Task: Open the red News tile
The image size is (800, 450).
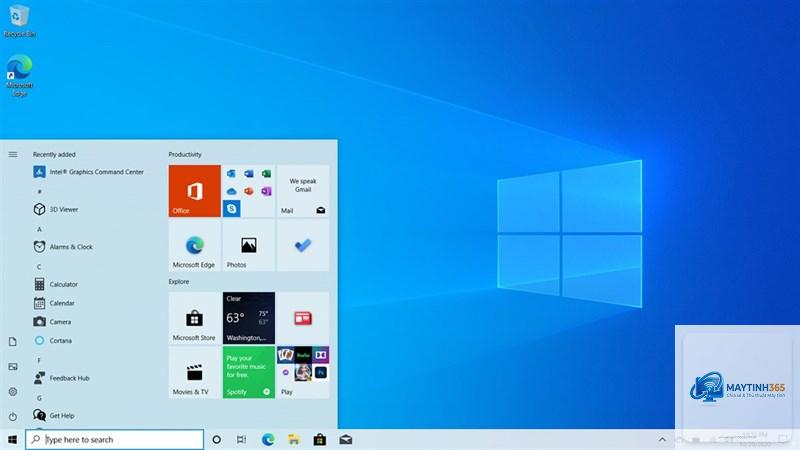Action: pyautogui.click(x=303, y=318)
